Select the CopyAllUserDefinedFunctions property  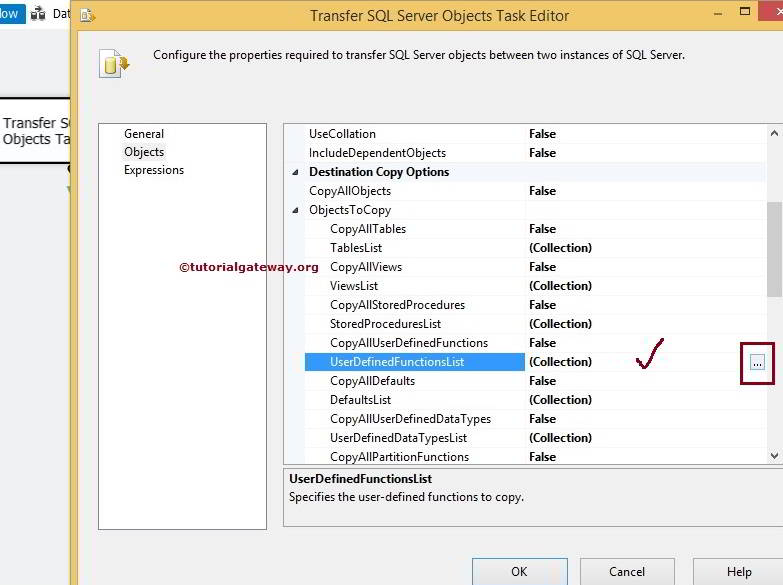pyautogui.click(x=409, y=343)
